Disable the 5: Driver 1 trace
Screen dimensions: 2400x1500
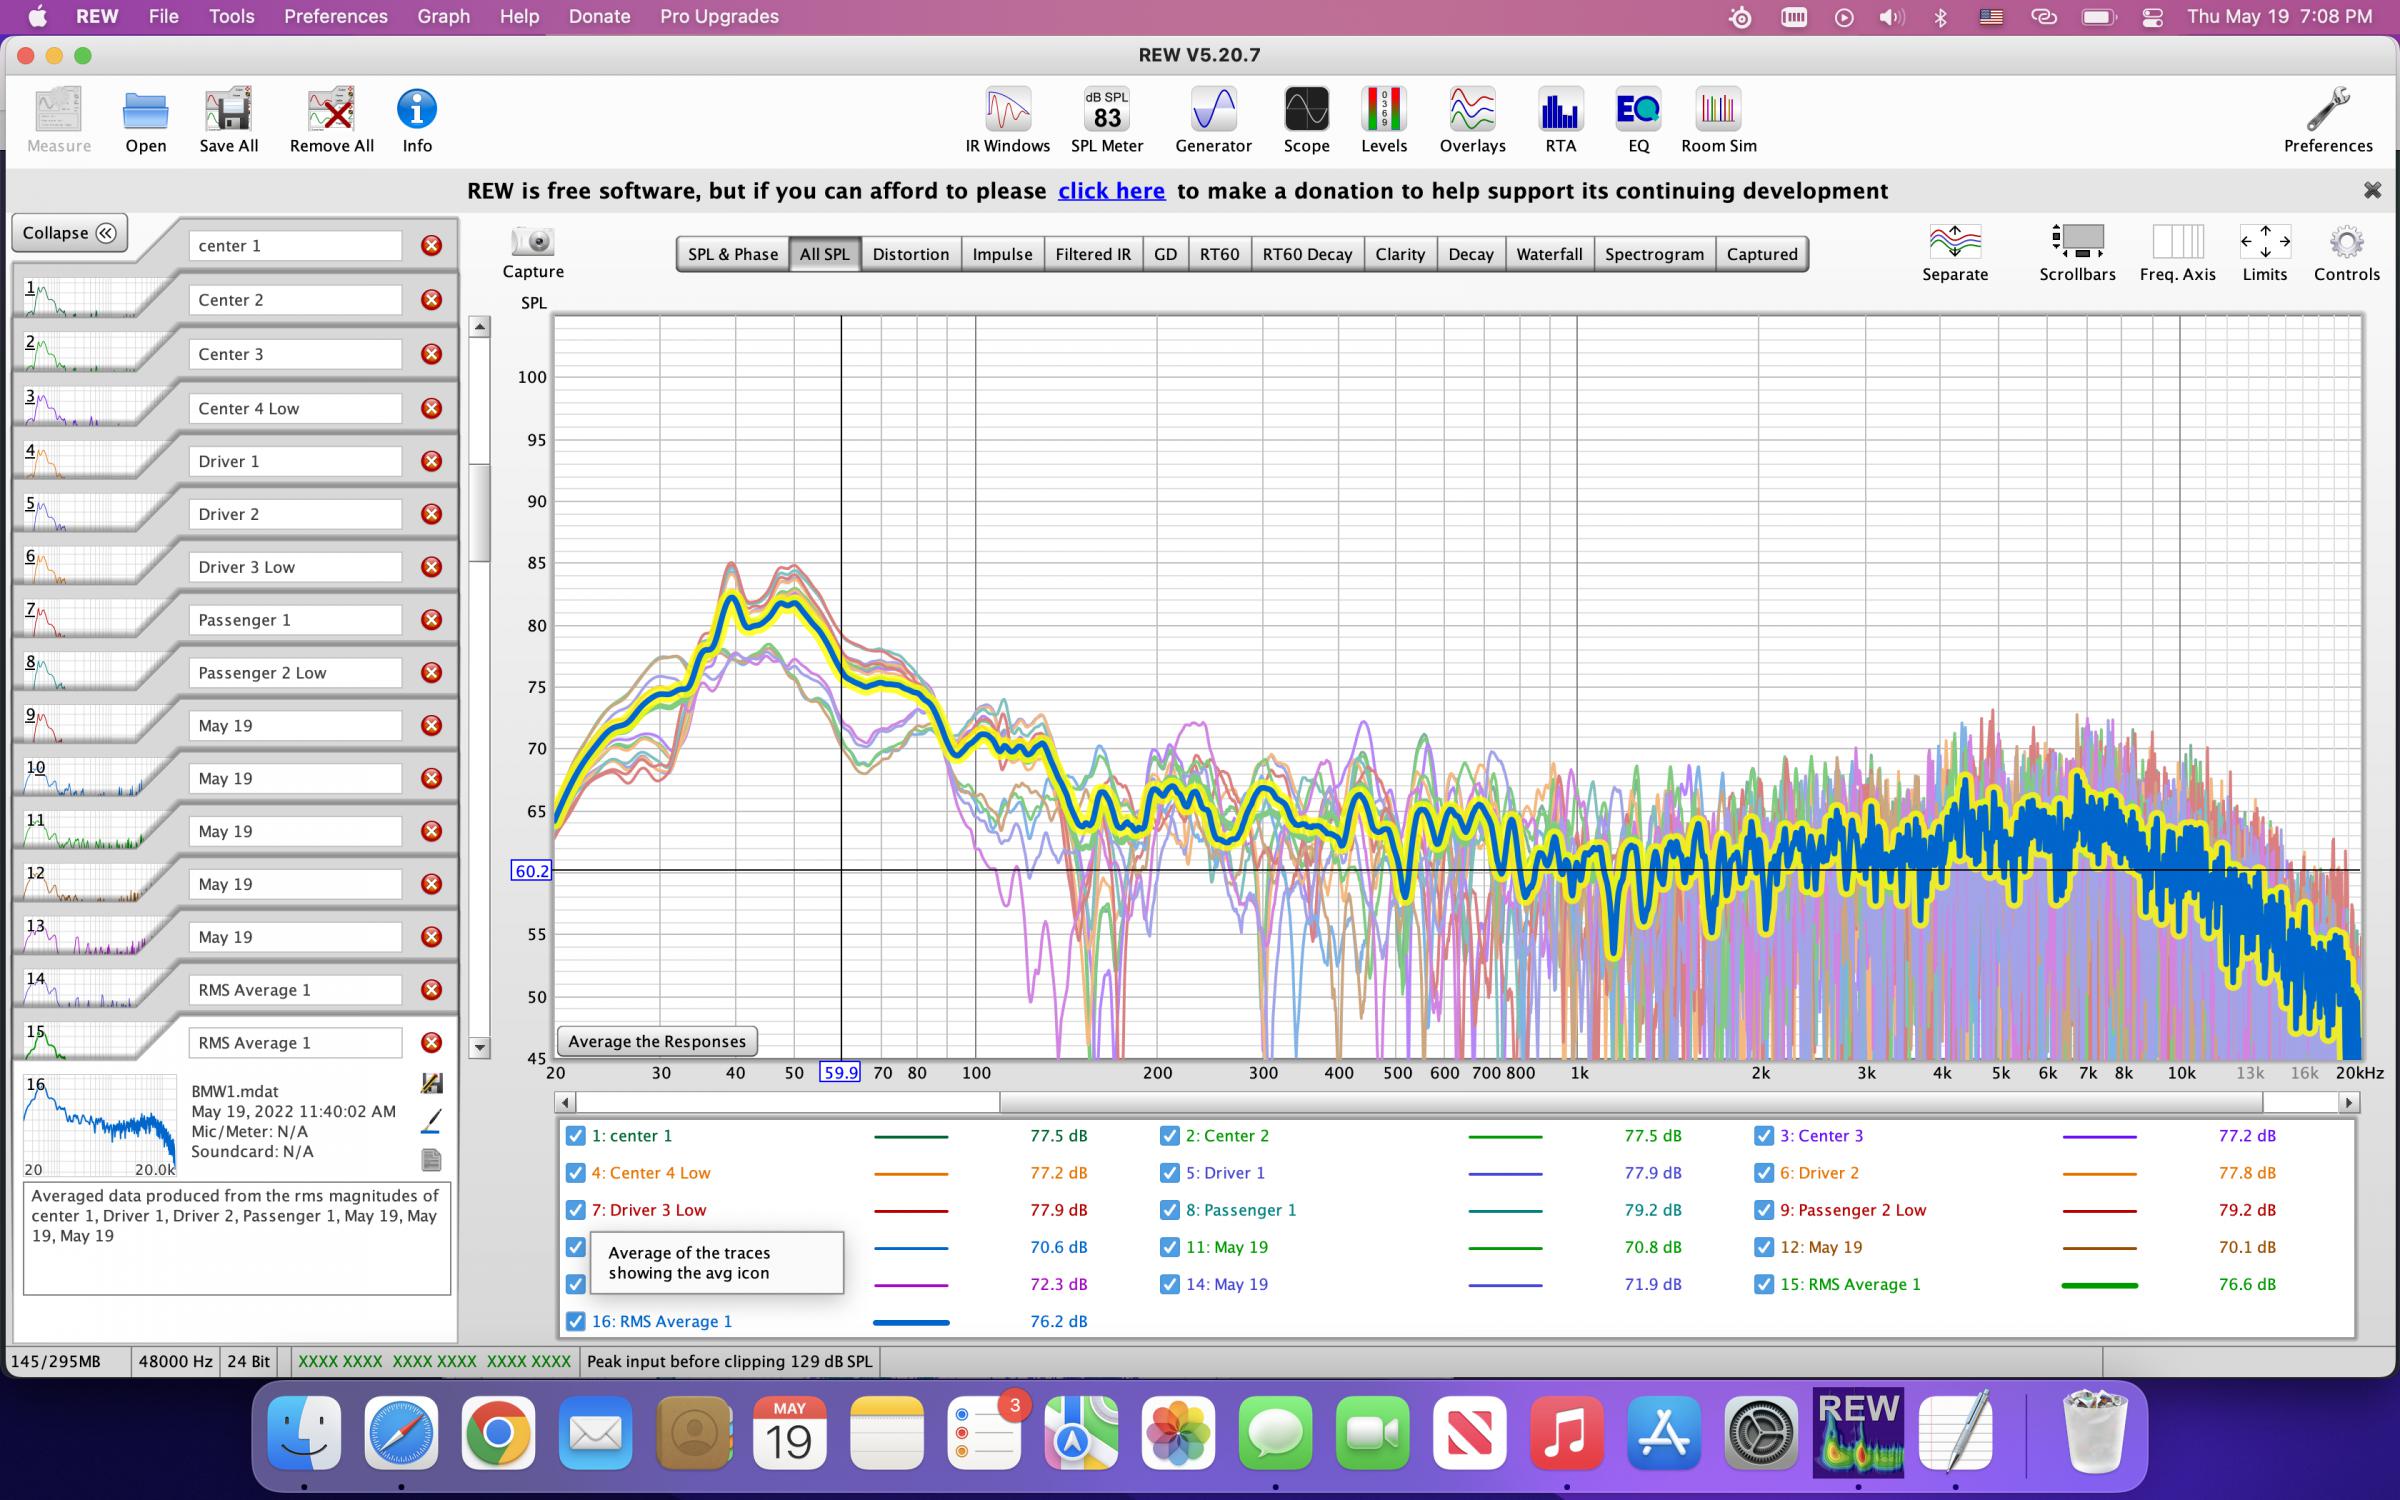(x=1169, y=1173)
